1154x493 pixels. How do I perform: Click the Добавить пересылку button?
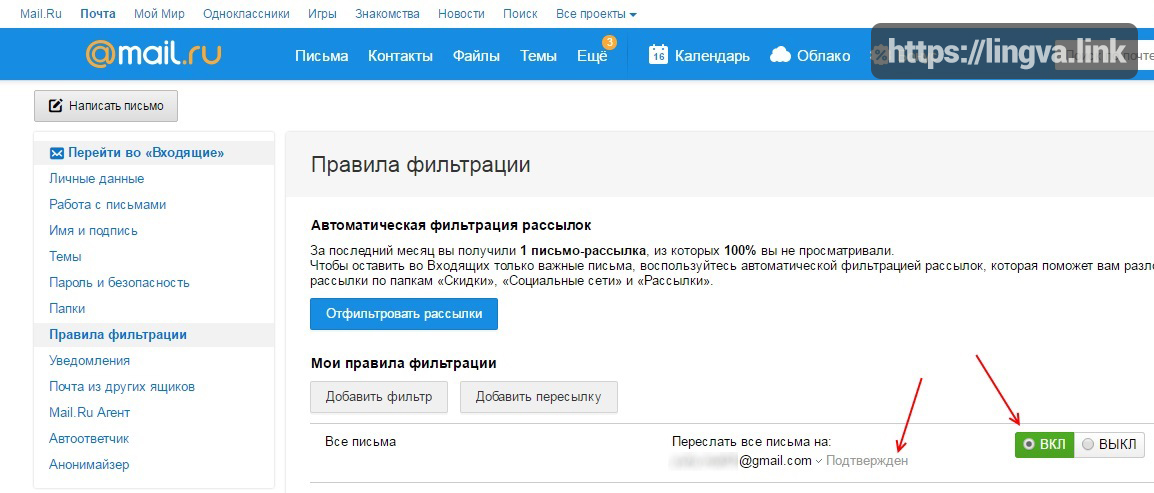(x=539, y=397)
